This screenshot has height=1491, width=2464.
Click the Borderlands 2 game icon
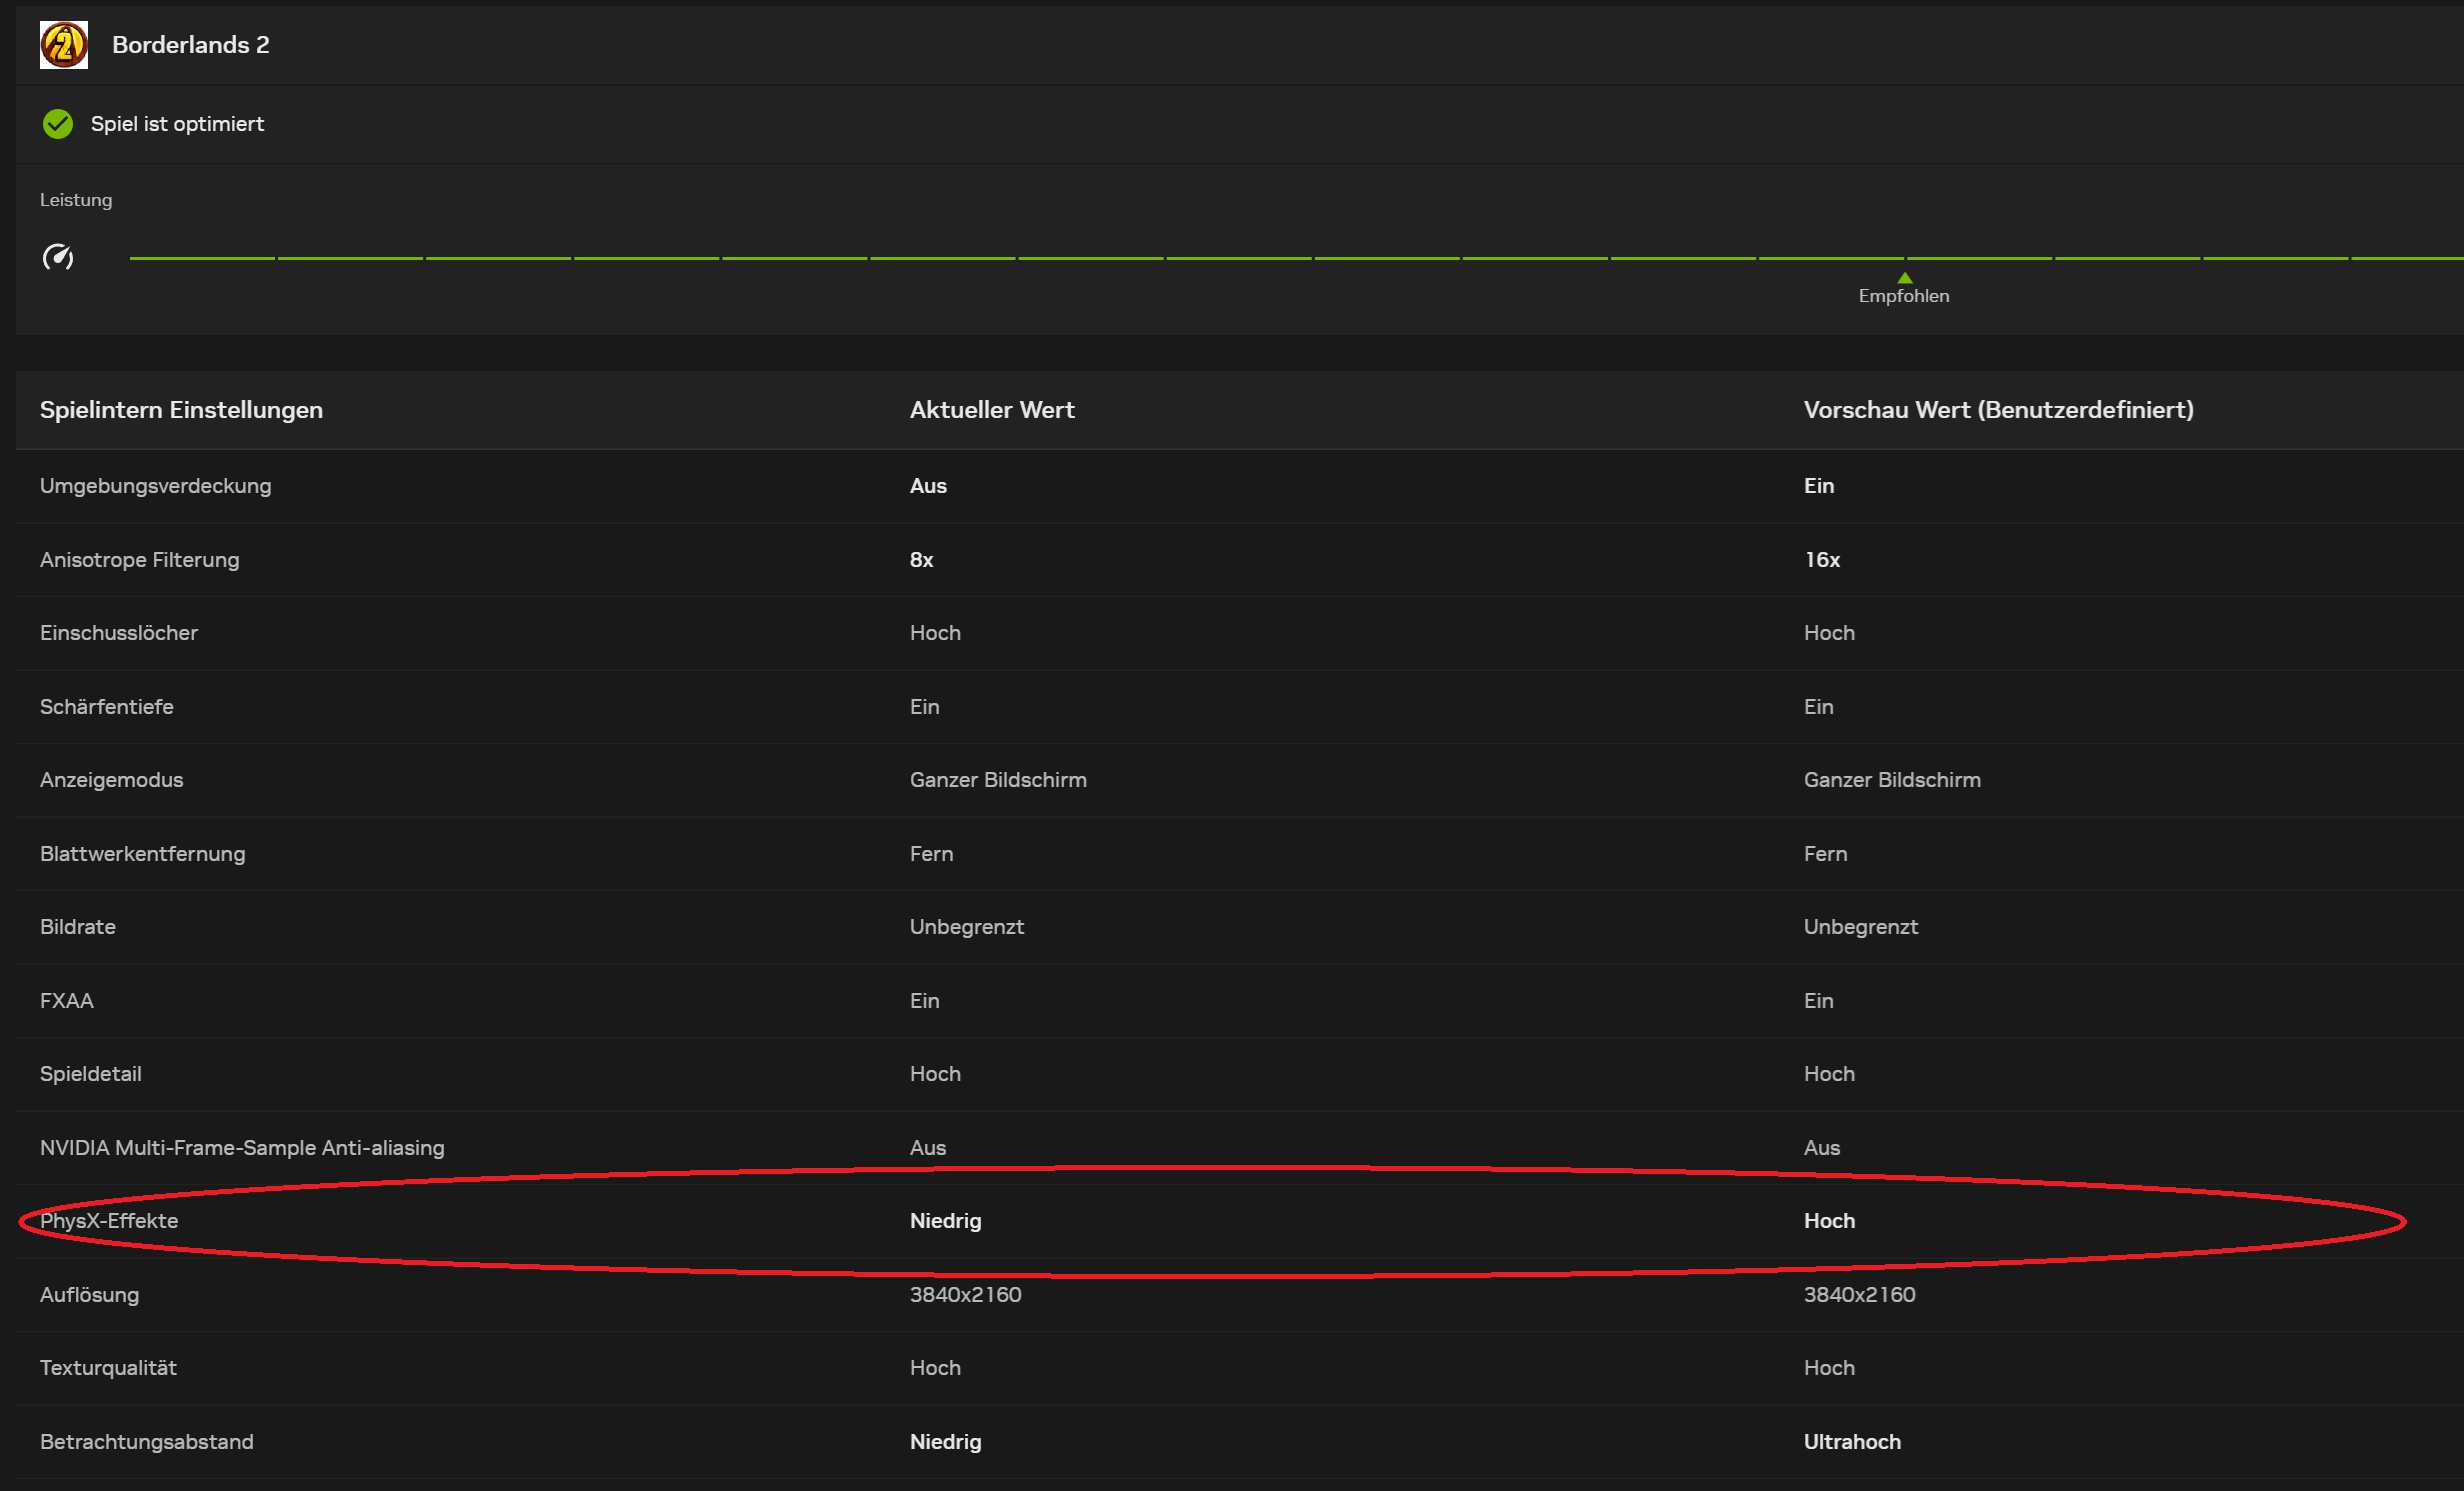pos(64,45)
